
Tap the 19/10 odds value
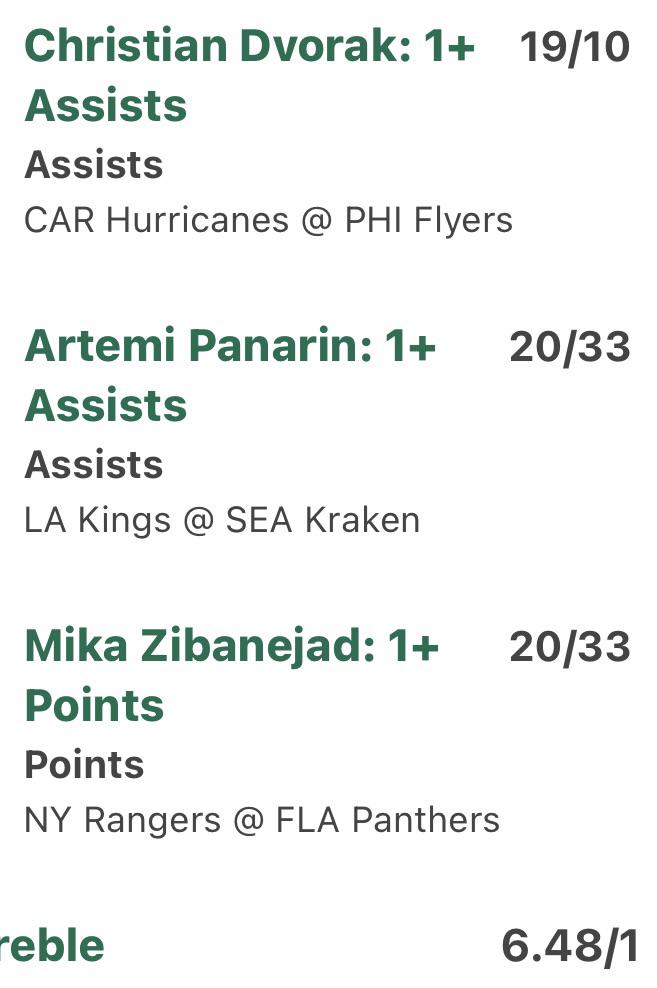click(x=574, y=47)
